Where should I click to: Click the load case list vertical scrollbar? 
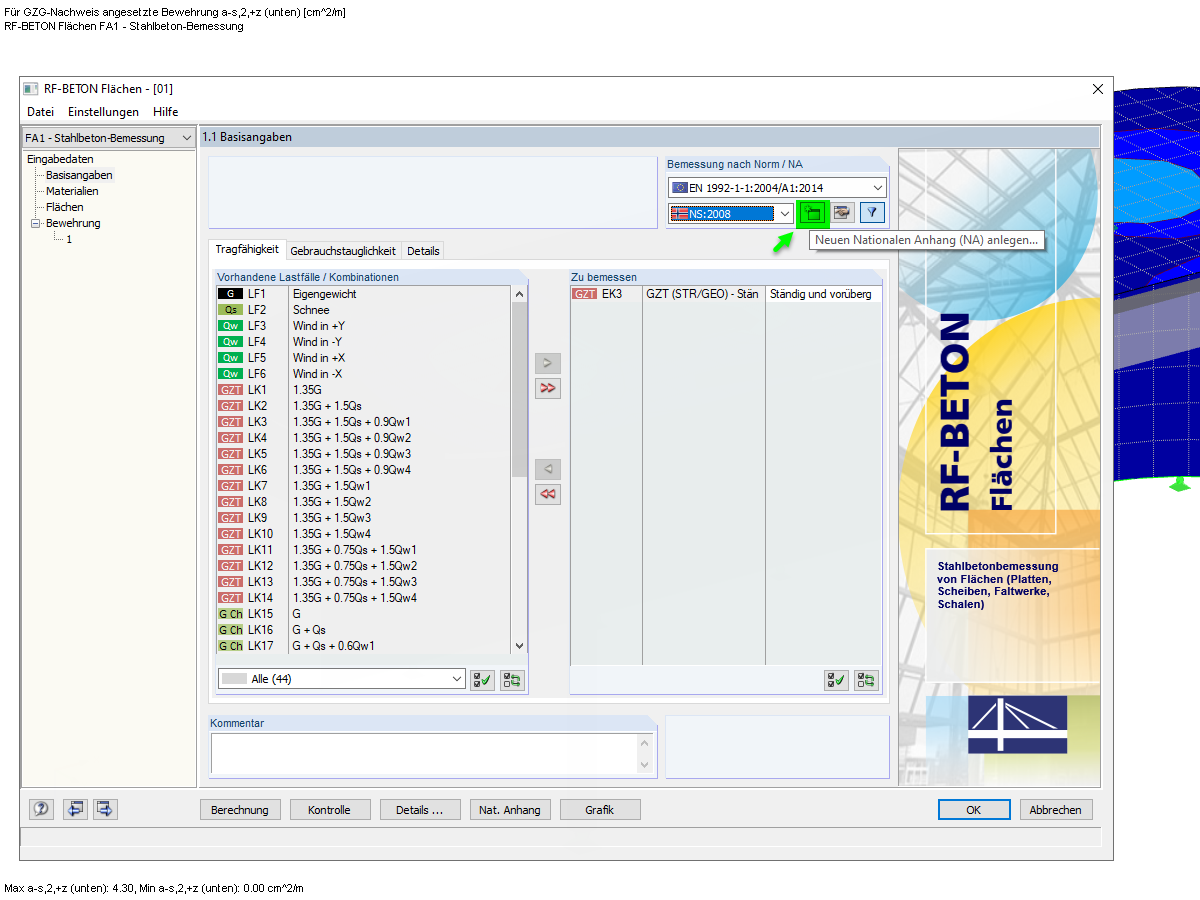click(x=519, y=470)
